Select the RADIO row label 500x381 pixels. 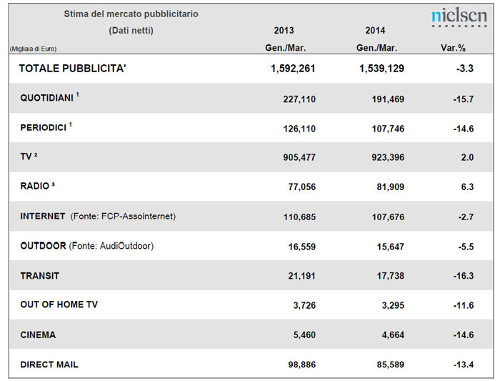pos(37,186)
